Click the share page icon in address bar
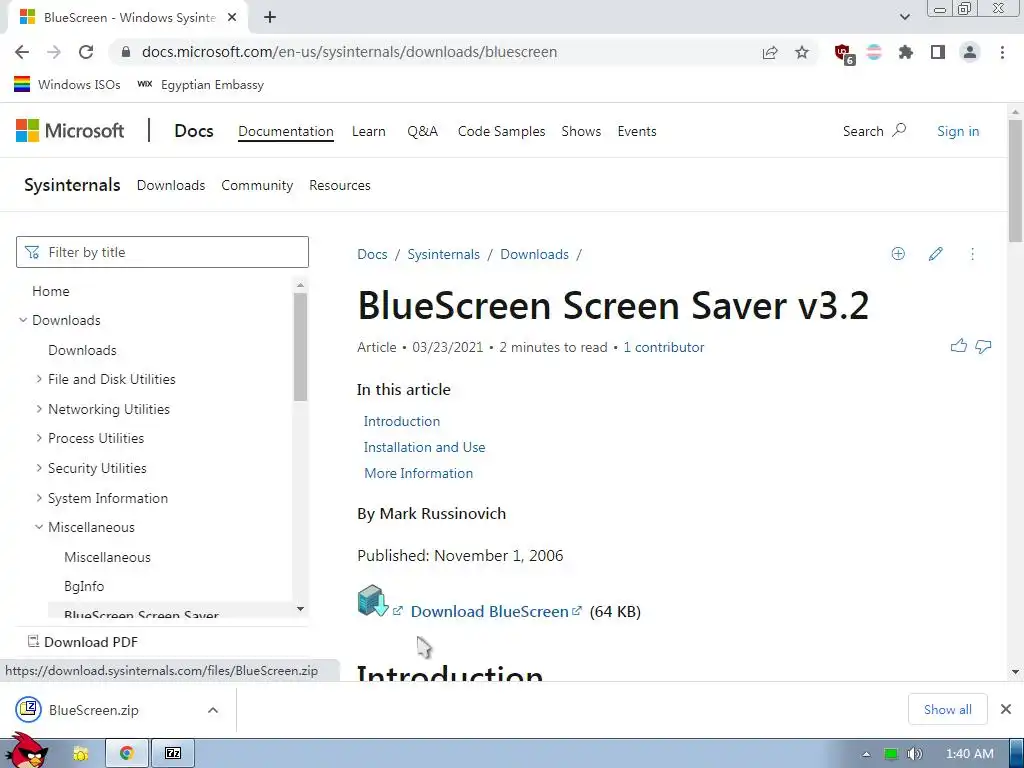1024x768 pixels. coord(770,52)
